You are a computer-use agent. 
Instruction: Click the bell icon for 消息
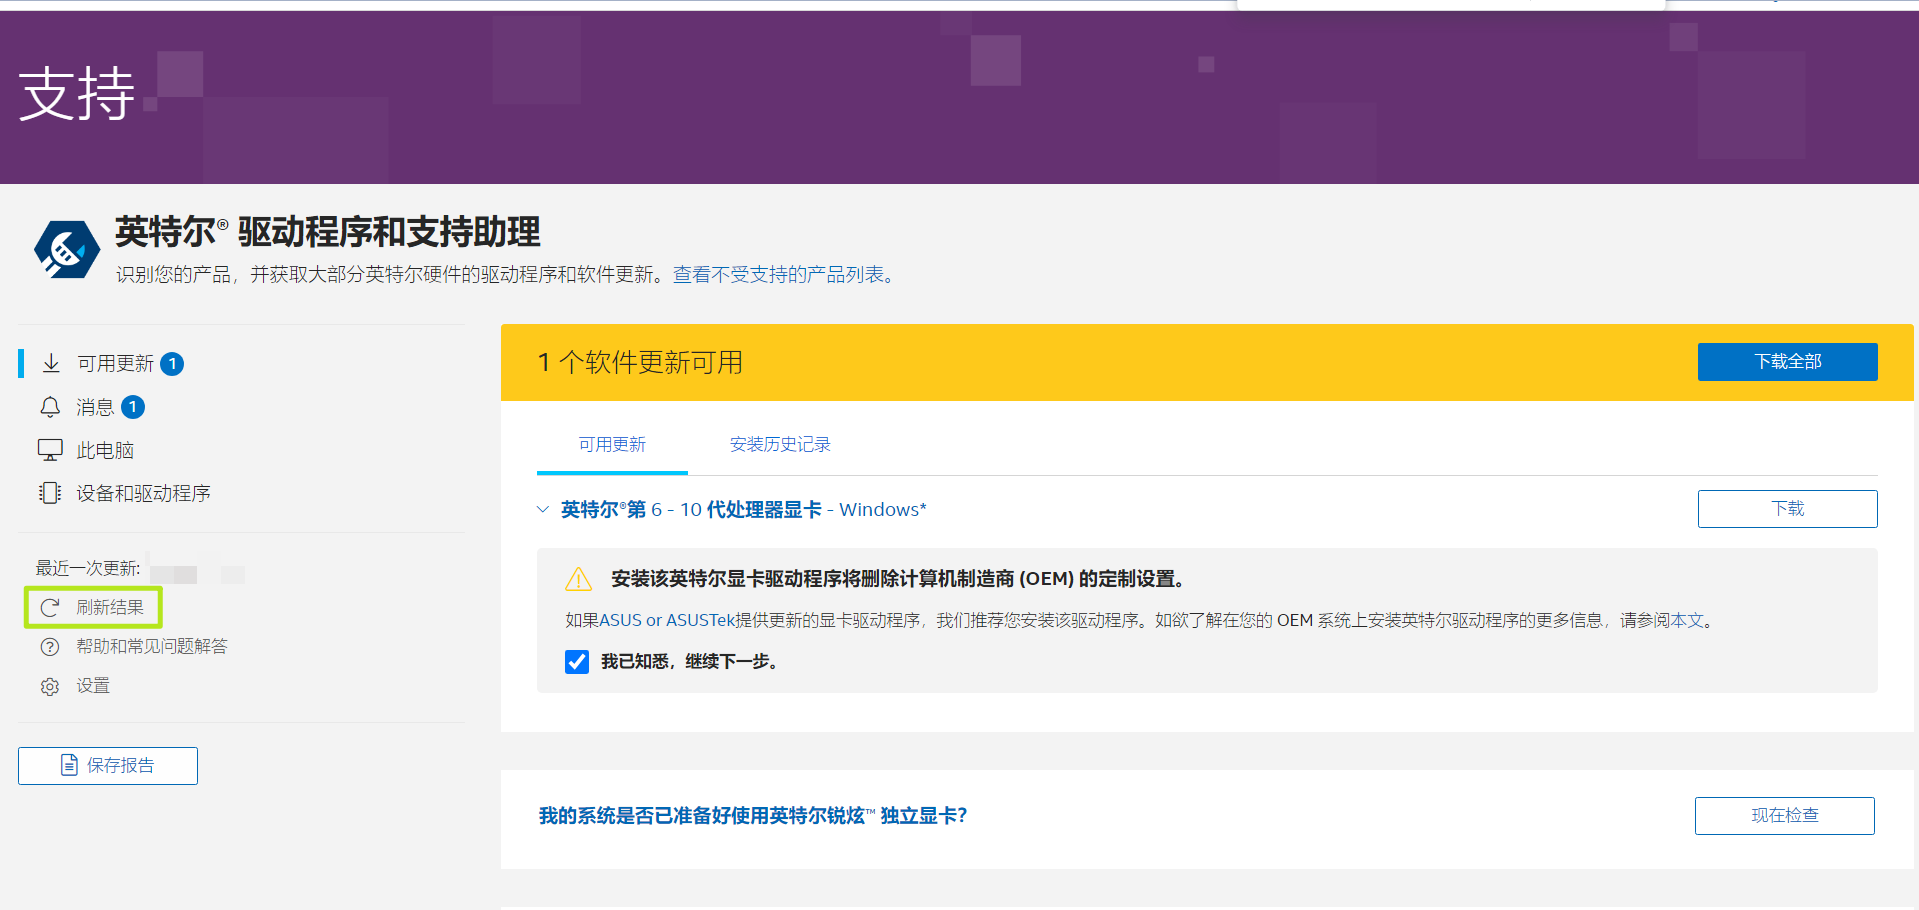click(50, 407)
